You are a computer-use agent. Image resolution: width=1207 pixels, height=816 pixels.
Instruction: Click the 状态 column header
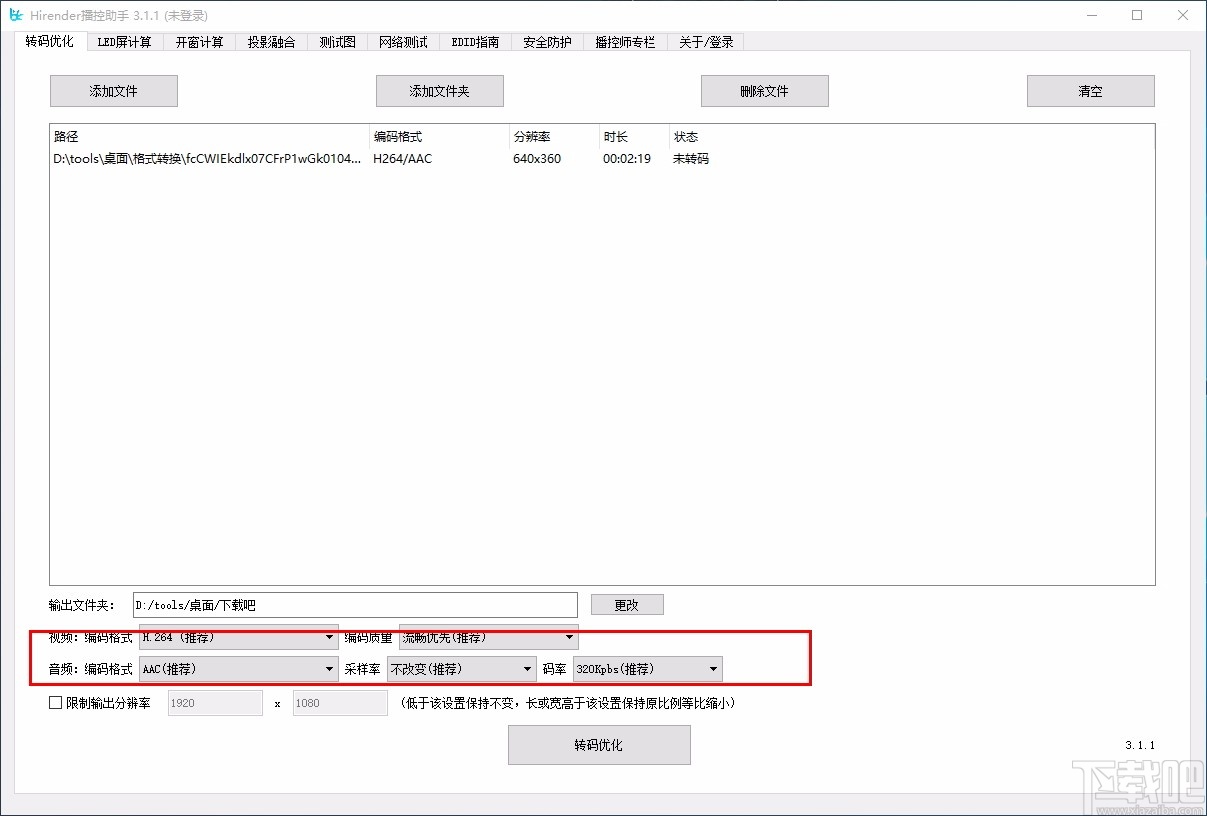click(x=686, y=137)
